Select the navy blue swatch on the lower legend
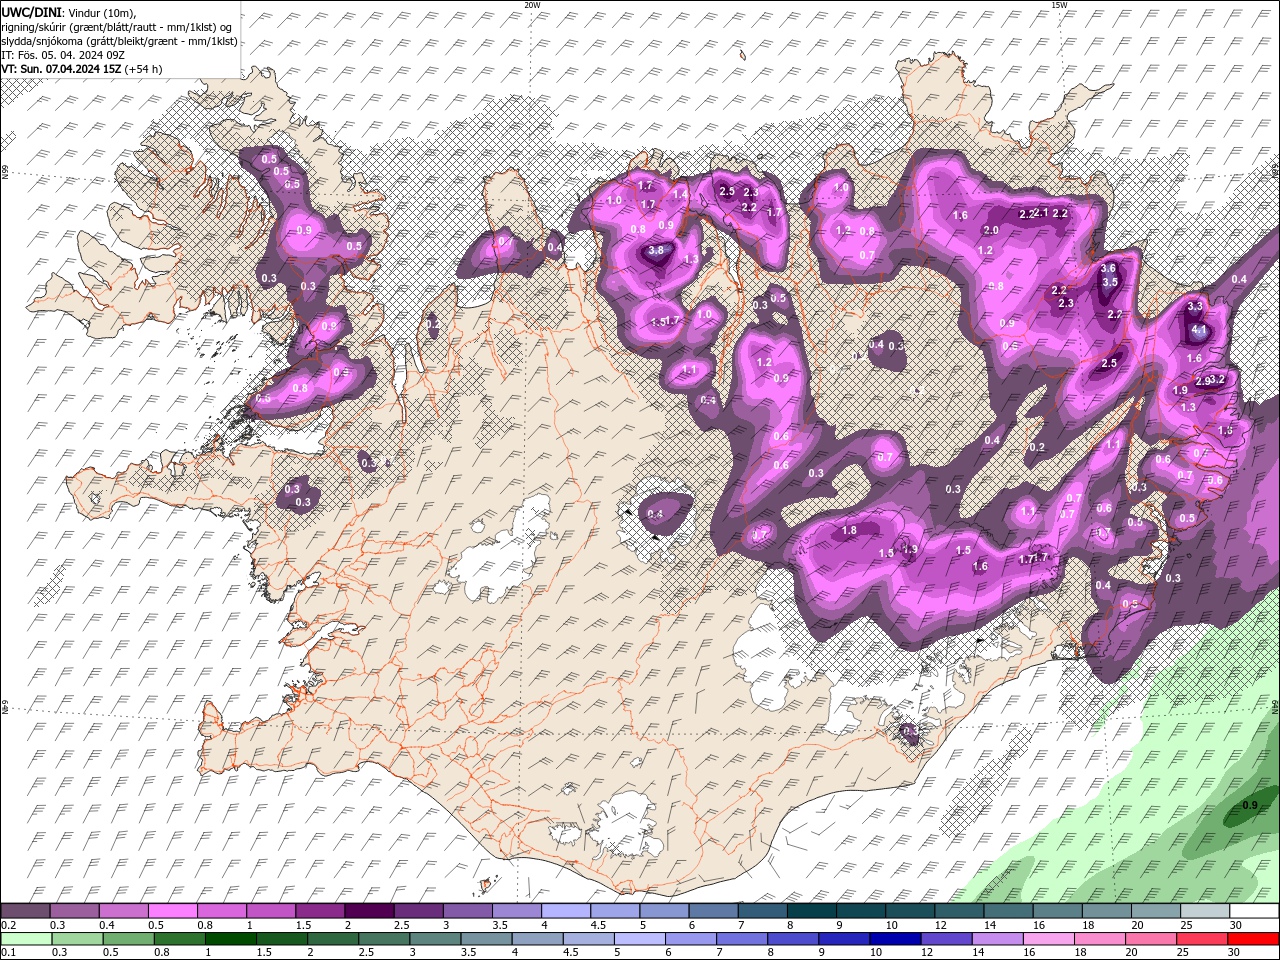The height and width of the screenshot is (960, 1280). pos(894,939)
